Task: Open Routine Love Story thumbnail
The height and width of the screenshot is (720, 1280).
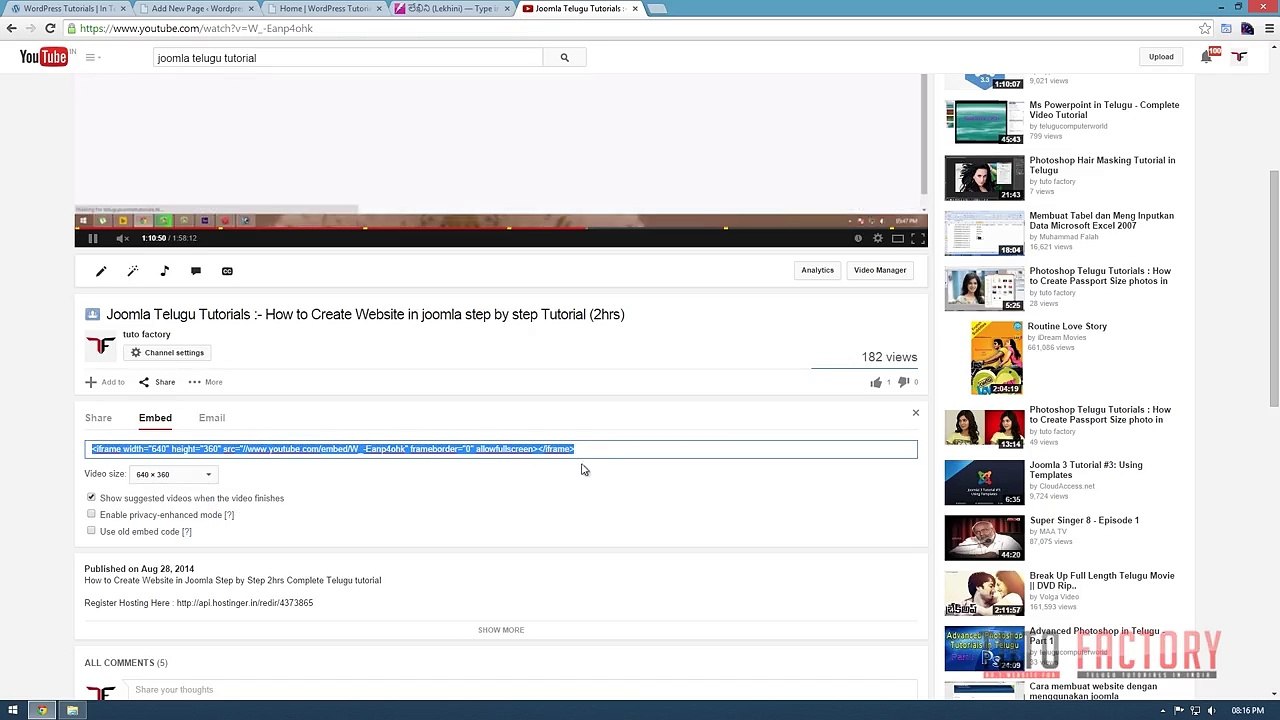Action: pos(996,358)
